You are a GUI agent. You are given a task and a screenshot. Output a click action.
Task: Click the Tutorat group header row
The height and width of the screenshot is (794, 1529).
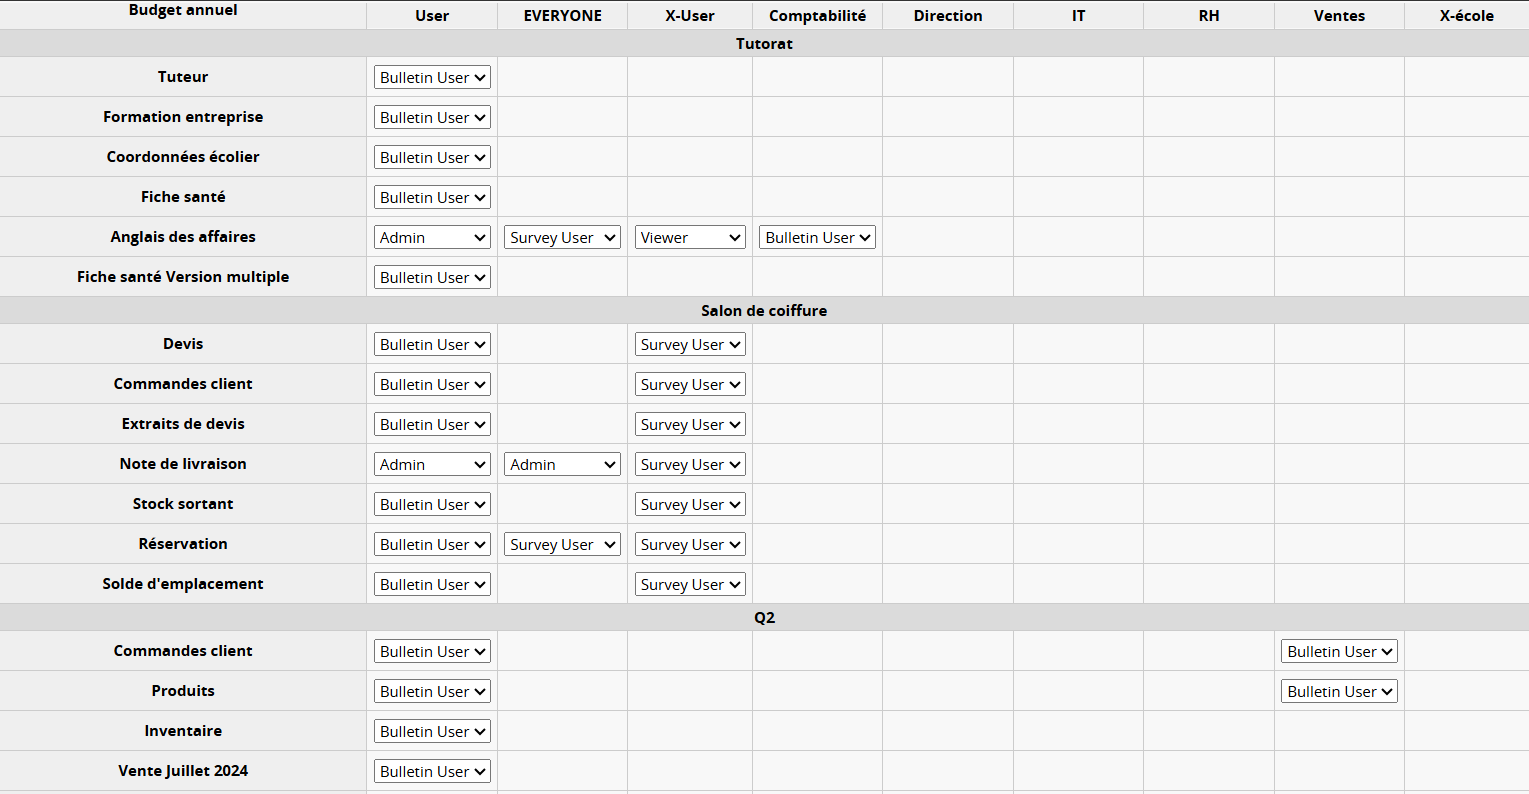pos(764,43)
